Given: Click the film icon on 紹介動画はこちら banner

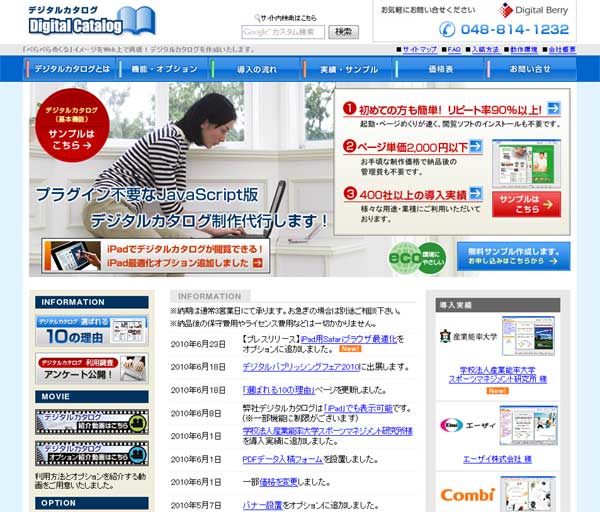Looking at the screenshot, I should [x=138, y=422].
